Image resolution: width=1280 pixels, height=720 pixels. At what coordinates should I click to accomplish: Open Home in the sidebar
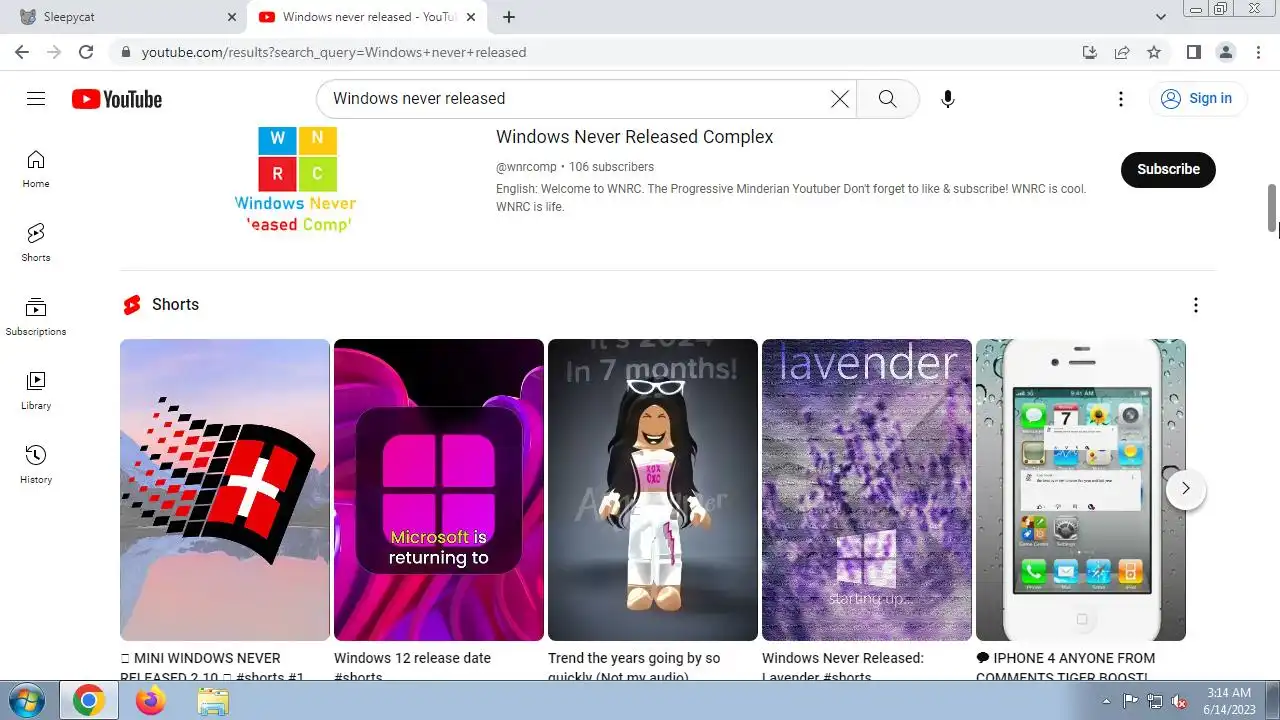pos(36,168)
